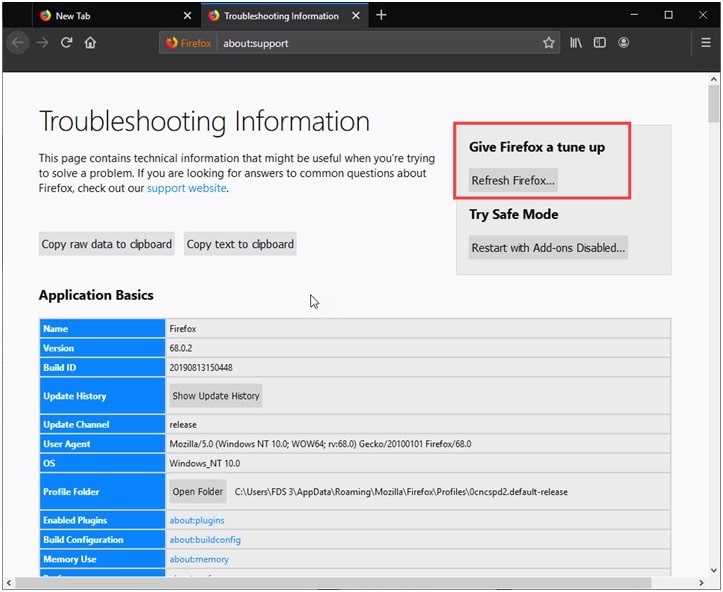Bookmark this page with the star icon
The width and height of the screenshot is (723, 592).
548,43
